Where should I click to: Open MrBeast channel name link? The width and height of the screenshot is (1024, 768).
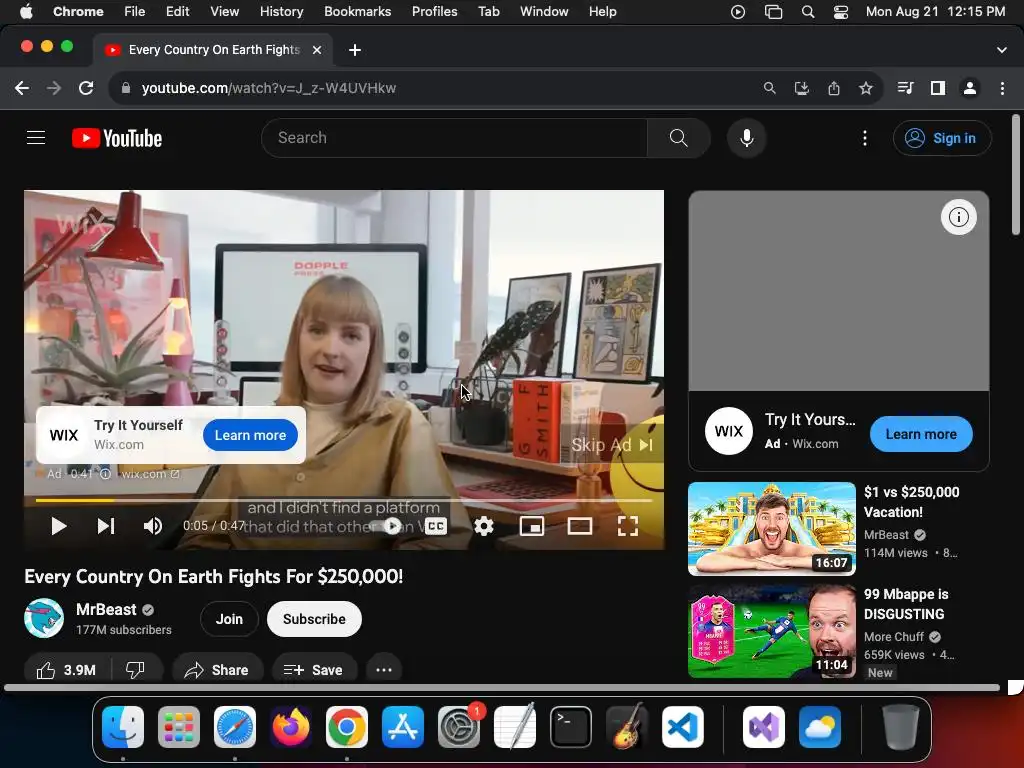click(106, 609)
